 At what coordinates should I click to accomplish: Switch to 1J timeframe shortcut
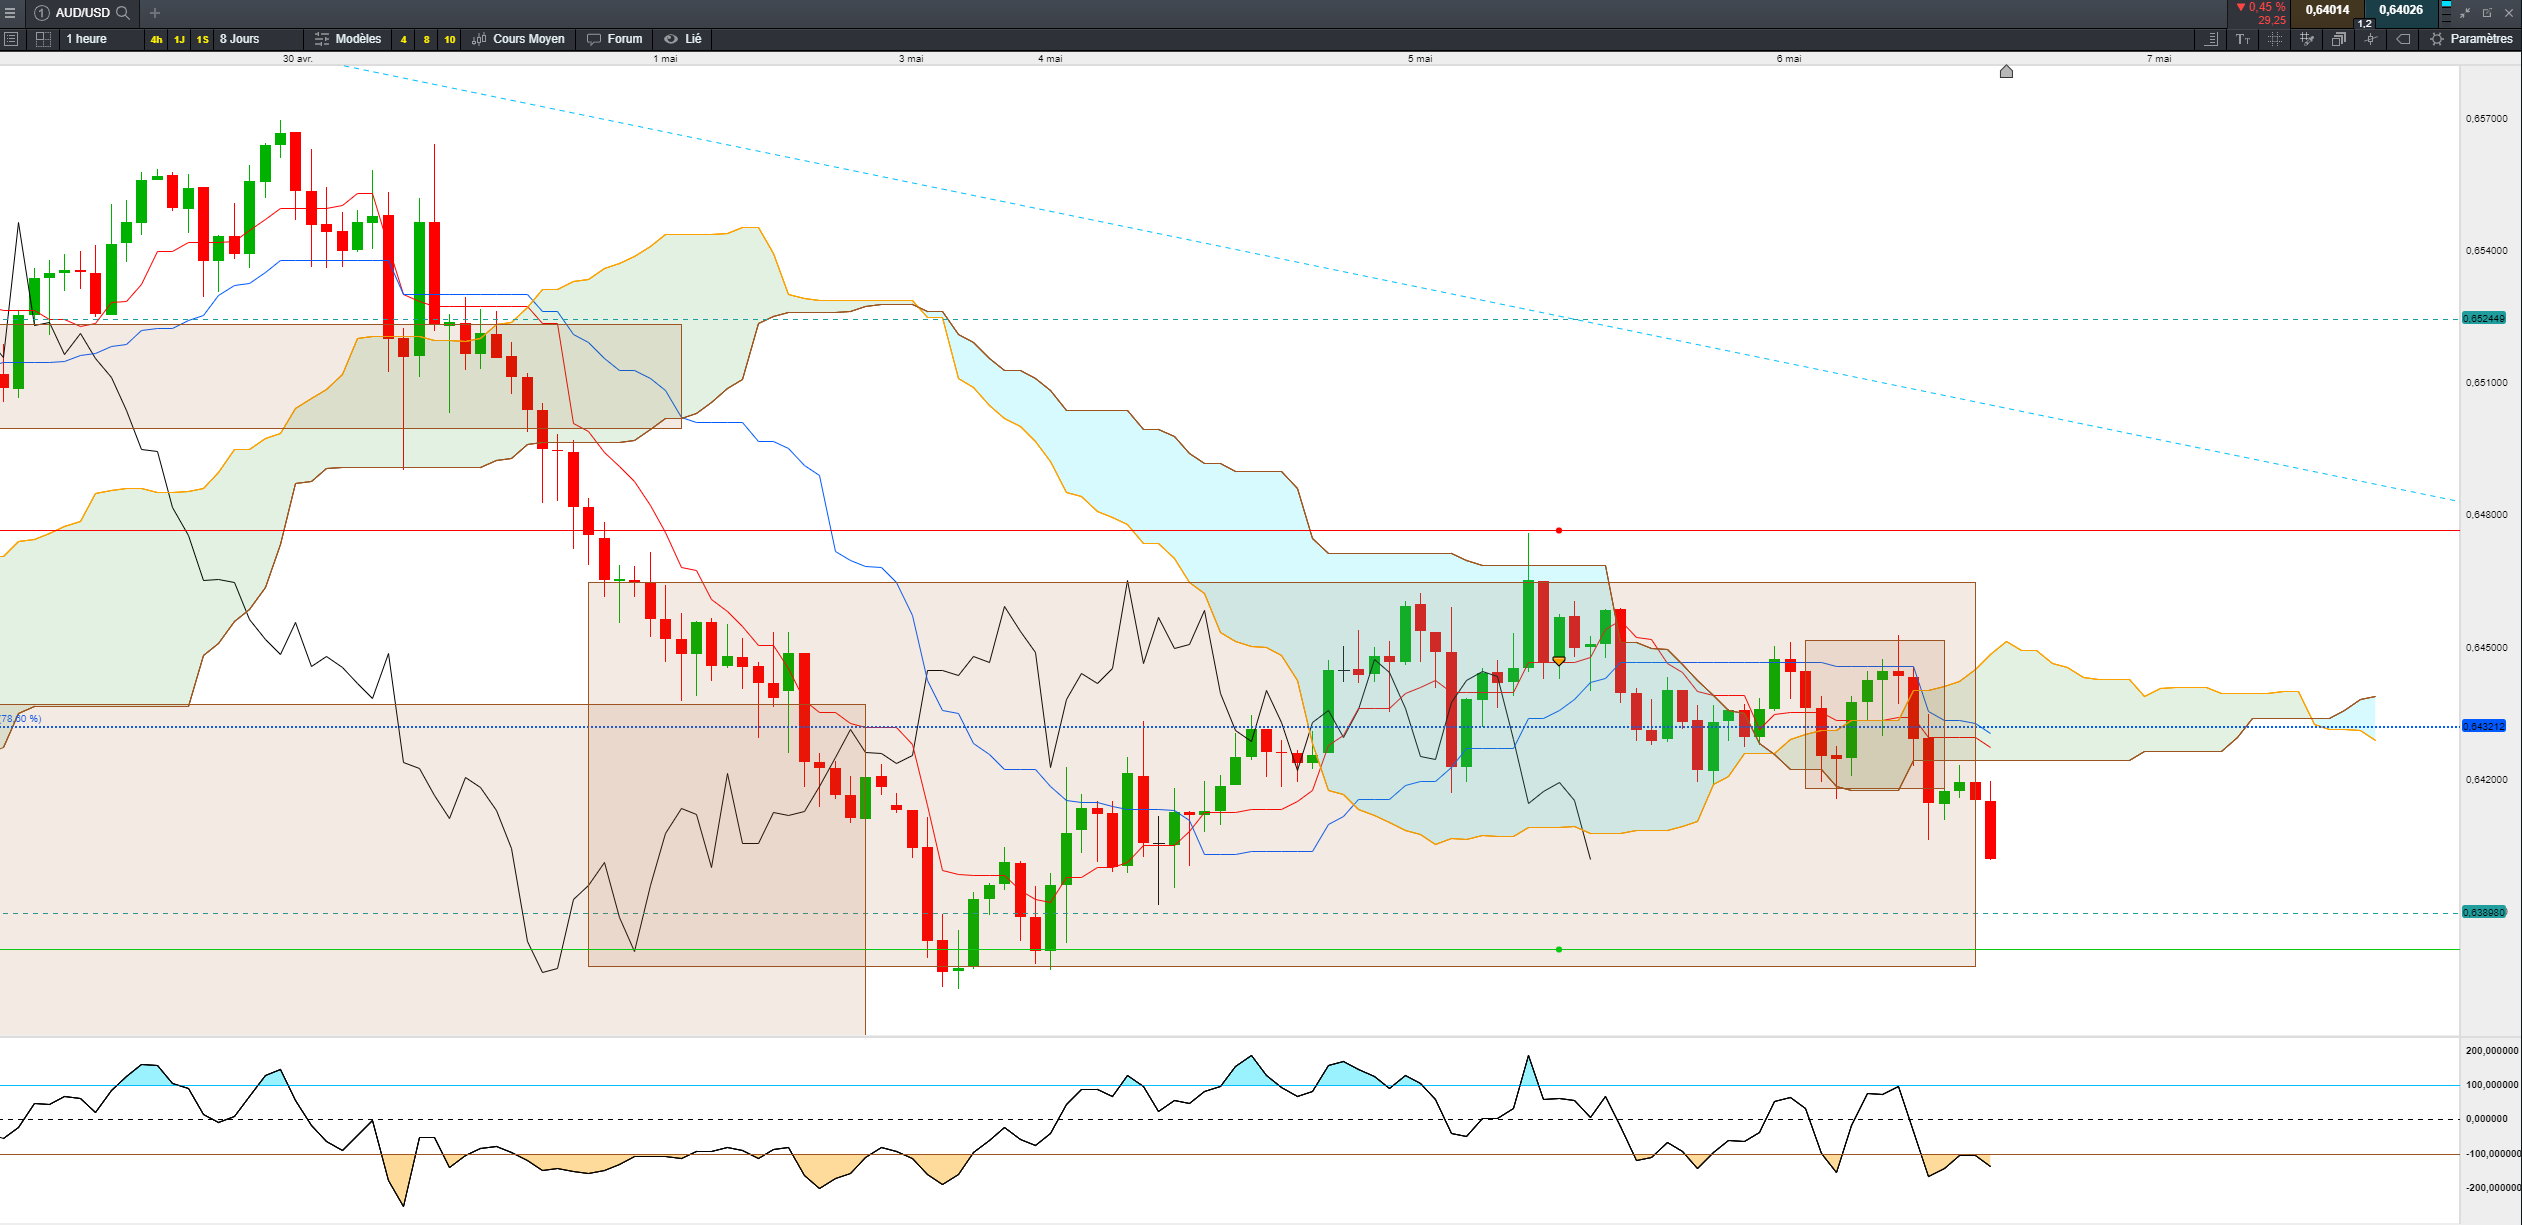(180, 40)
